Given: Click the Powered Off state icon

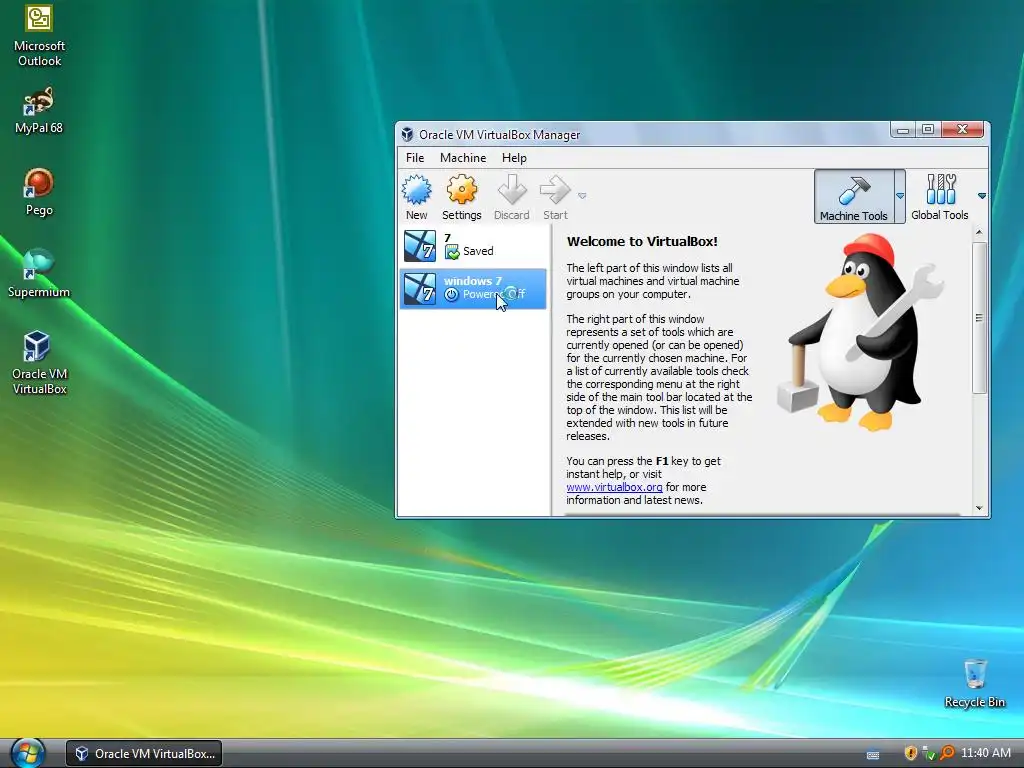Looking at the screenshot, I should [451, 295].
